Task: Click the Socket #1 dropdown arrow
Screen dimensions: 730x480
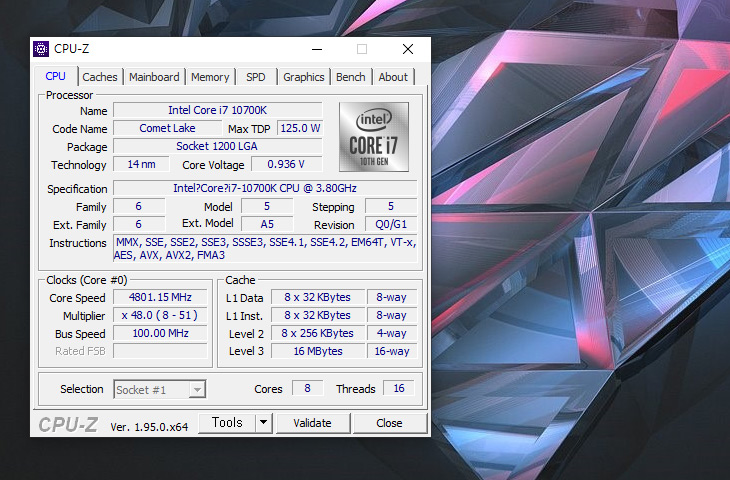Action: (x=197, y=390)
